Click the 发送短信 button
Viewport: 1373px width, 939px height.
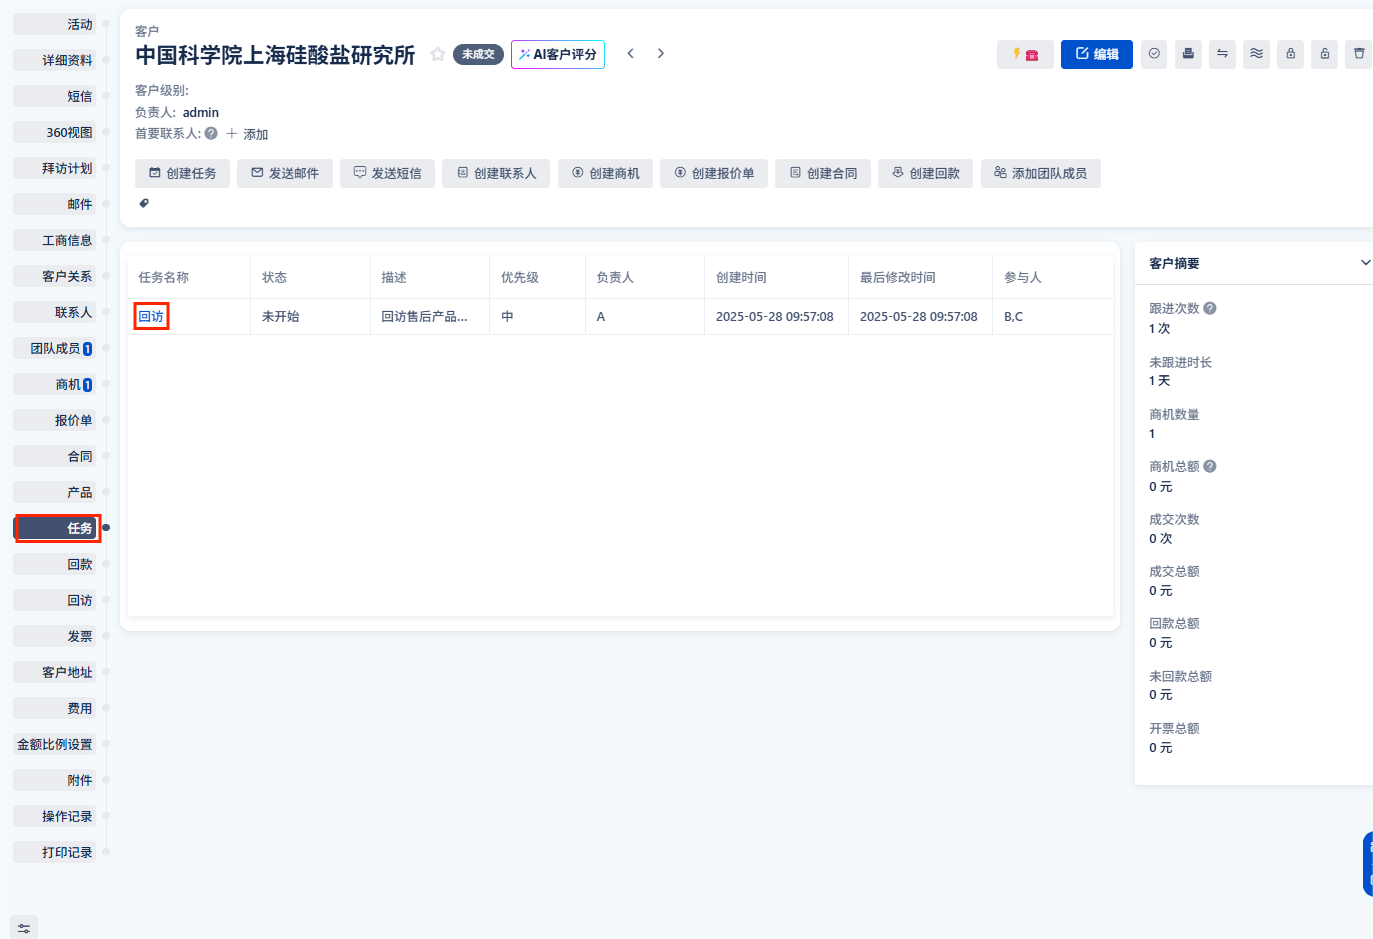387,173
